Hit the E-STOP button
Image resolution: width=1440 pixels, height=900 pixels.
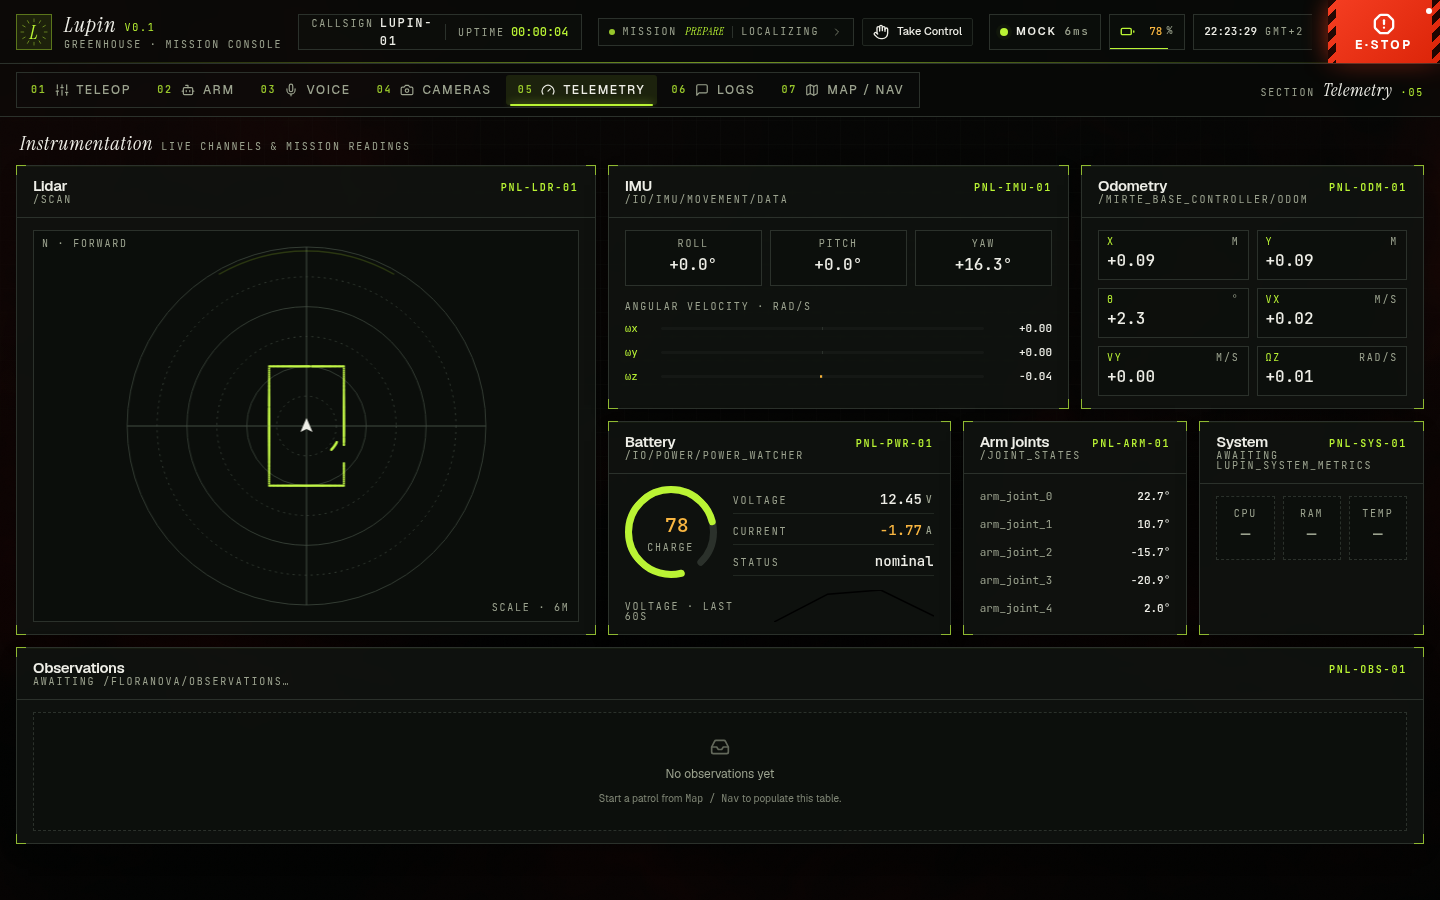point(1384,32)
